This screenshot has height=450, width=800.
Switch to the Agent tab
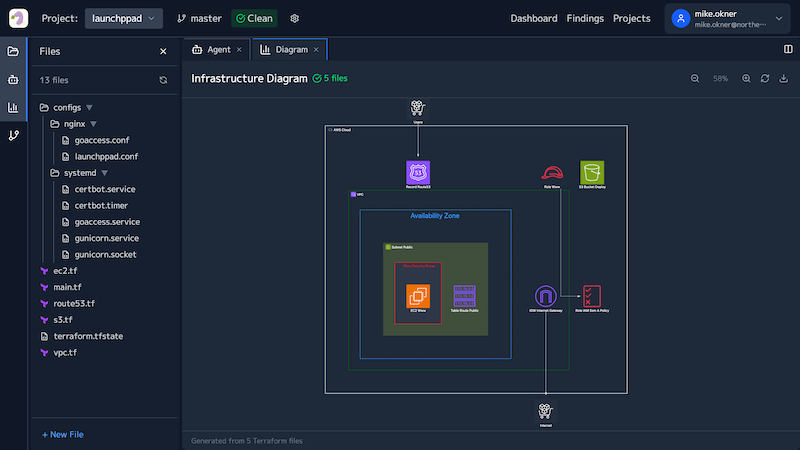[x=217, y=49]
